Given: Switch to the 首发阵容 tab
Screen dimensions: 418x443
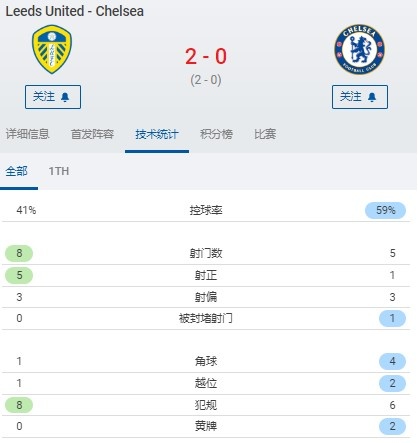Looking at the screenshot, I should coord(92,134).
